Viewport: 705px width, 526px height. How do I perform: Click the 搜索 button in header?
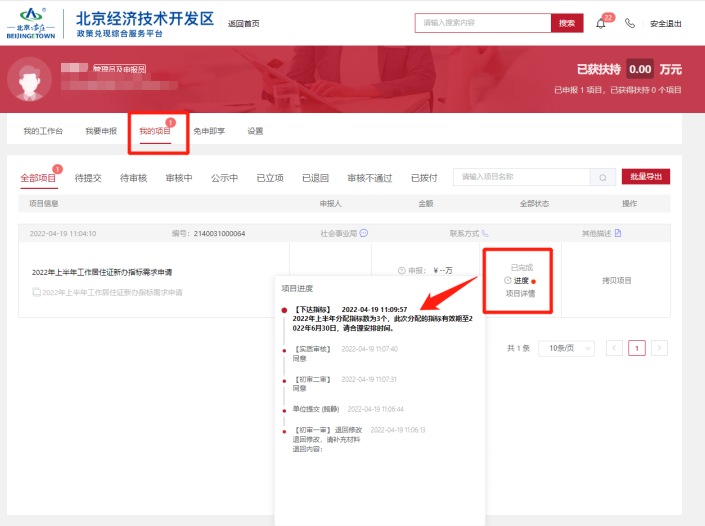coord(567,23)
